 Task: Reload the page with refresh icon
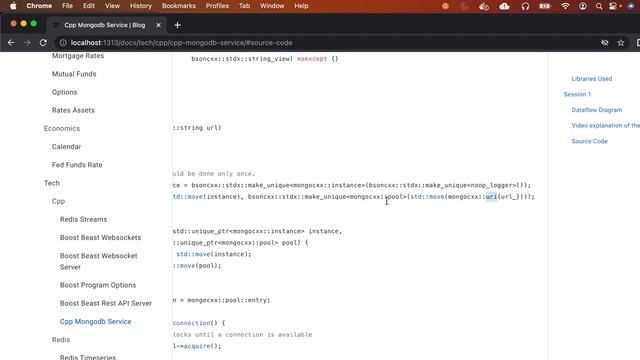(43, 42)
